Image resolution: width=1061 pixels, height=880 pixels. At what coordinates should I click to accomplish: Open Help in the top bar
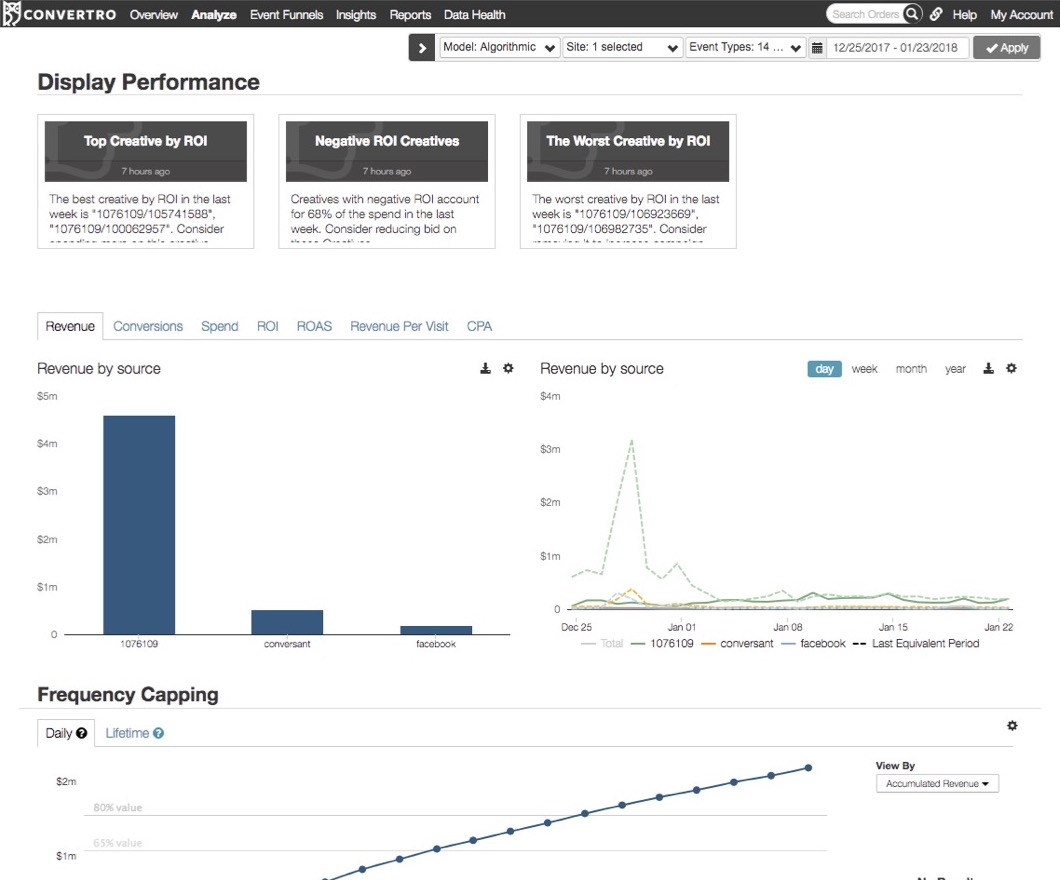[964, 14]
